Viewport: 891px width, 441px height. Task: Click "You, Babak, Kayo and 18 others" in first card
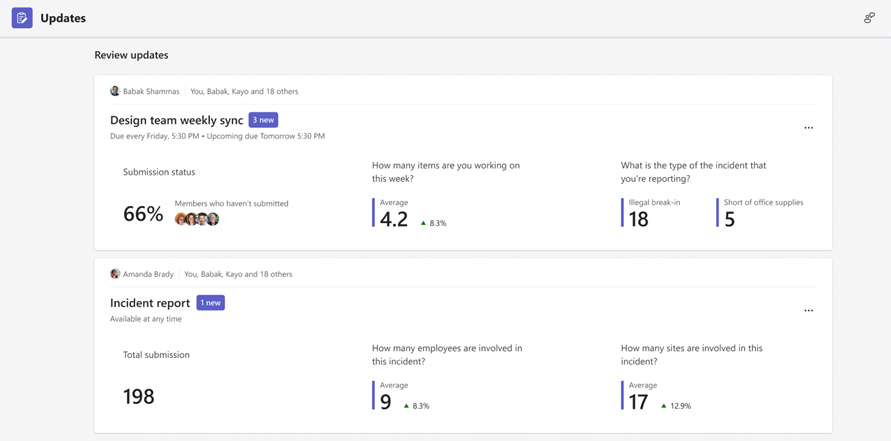244,91
